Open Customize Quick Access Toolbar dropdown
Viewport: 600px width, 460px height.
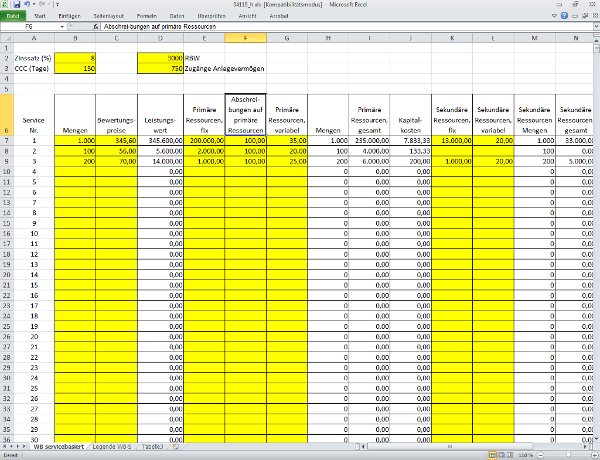pos(58,5)
